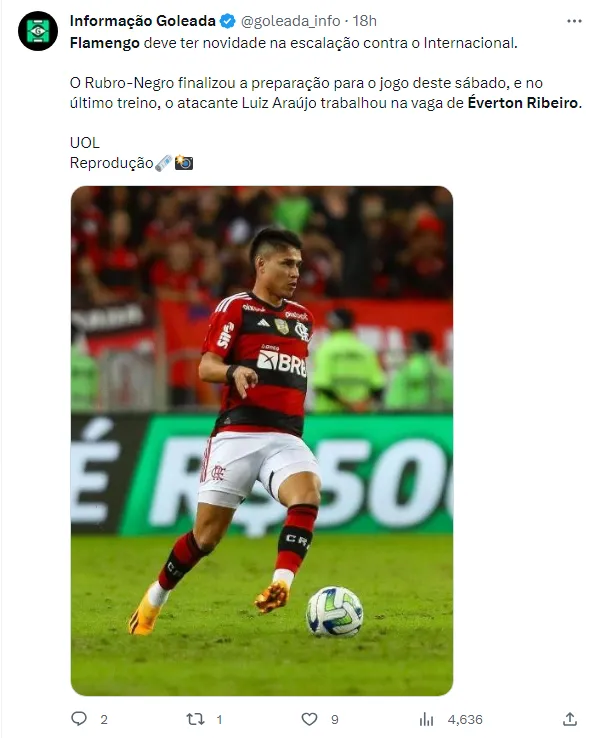Open the view analytics bar chart icon
The height and width of the screenshot is (738, 592).
pos(426,719)
